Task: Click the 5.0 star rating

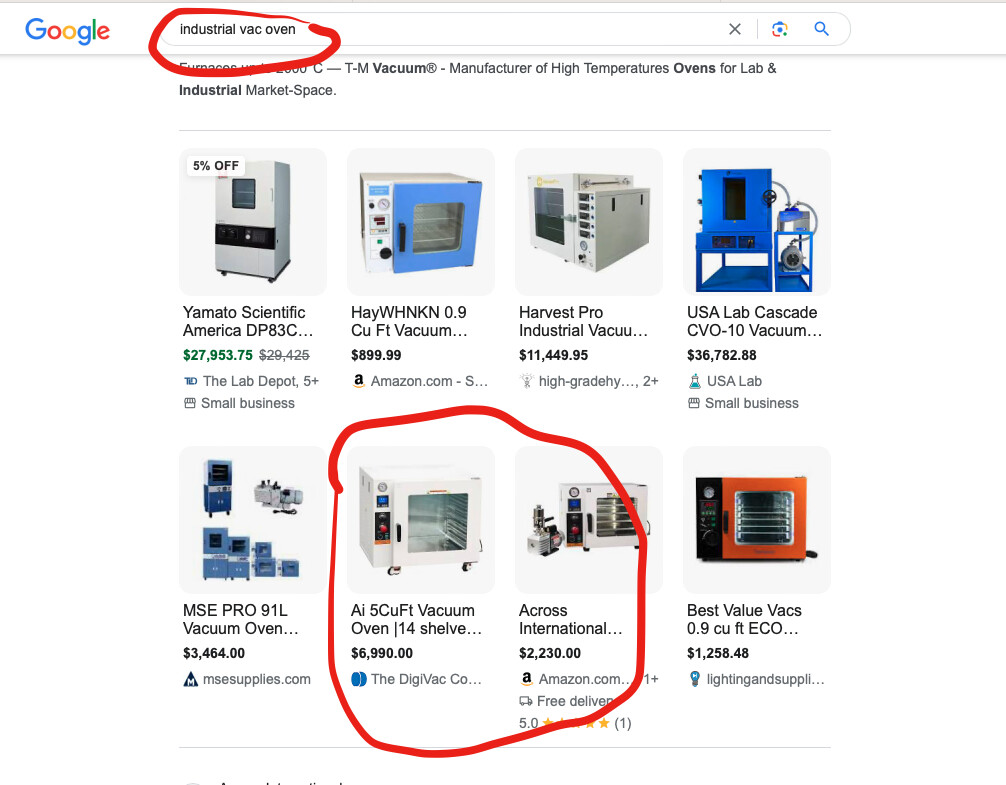Action: tap(575, 723)
